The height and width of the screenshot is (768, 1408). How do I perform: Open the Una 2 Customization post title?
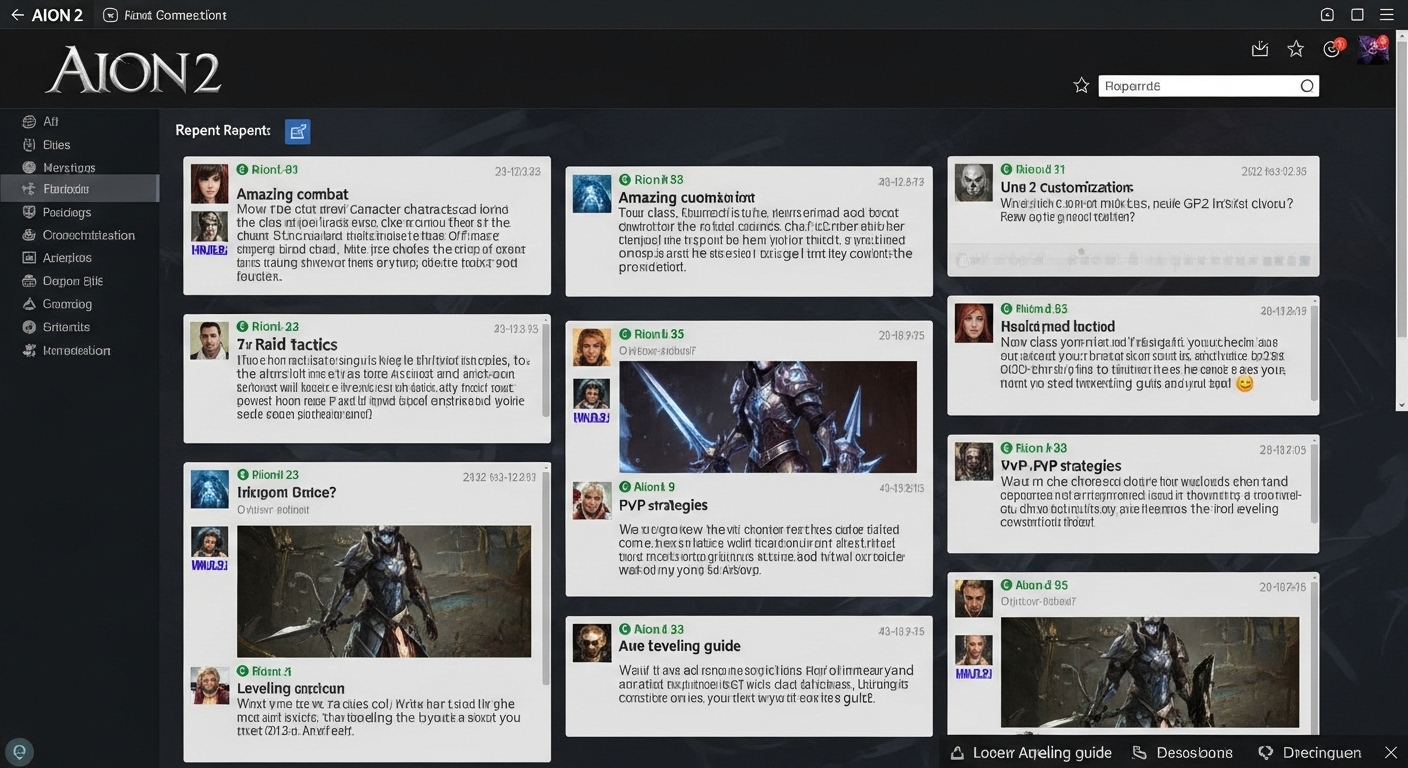point(1066,187)
